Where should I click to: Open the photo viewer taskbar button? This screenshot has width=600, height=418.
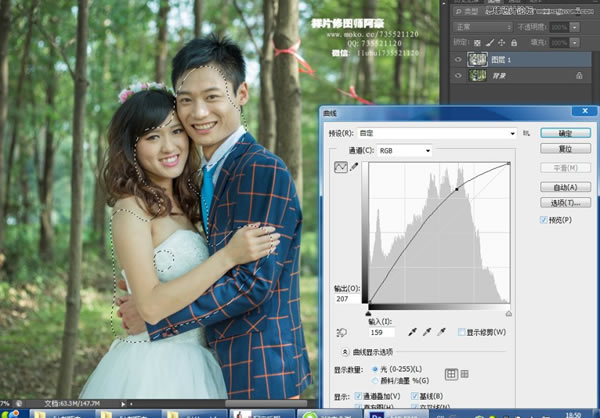click(x=262, y=414)
